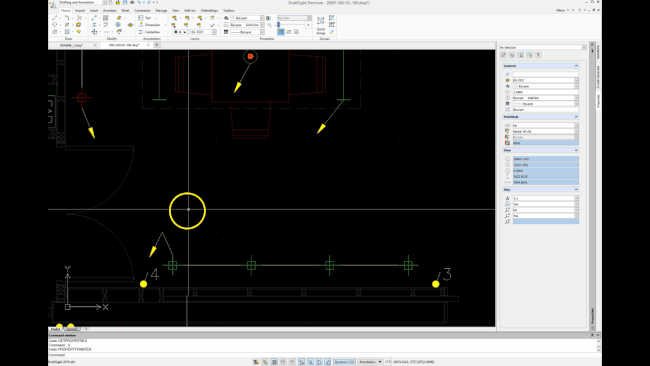Select the Line draw tool
Image resolution: width=650 pixels, height=366 pixels.
click(55, 18)
